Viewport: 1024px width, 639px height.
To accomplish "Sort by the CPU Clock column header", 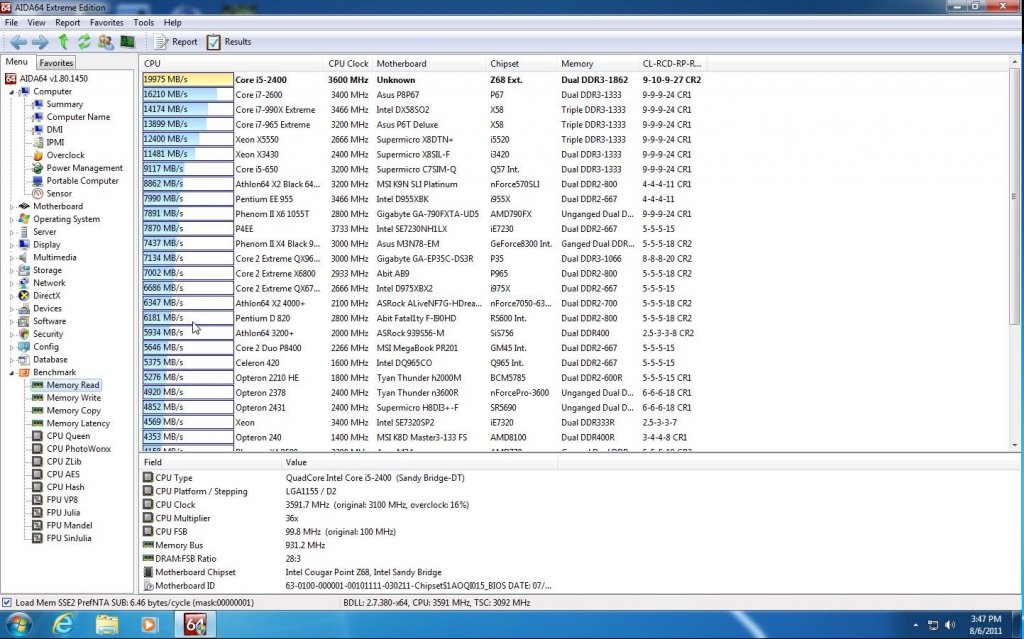I will click(348, 64).
